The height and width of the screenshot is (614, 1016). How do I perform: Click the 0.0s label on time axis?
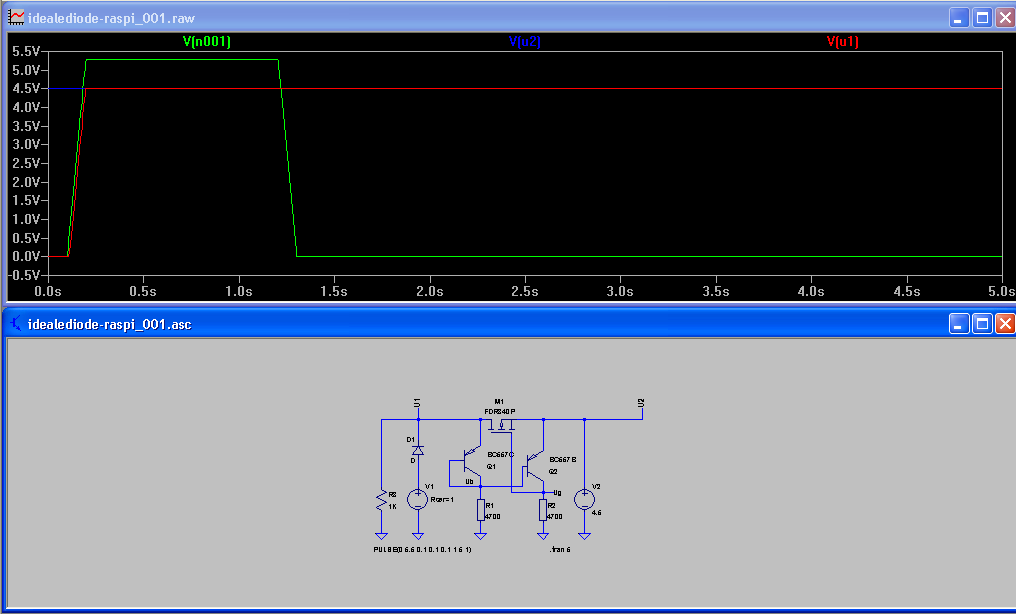coord(48,291)
